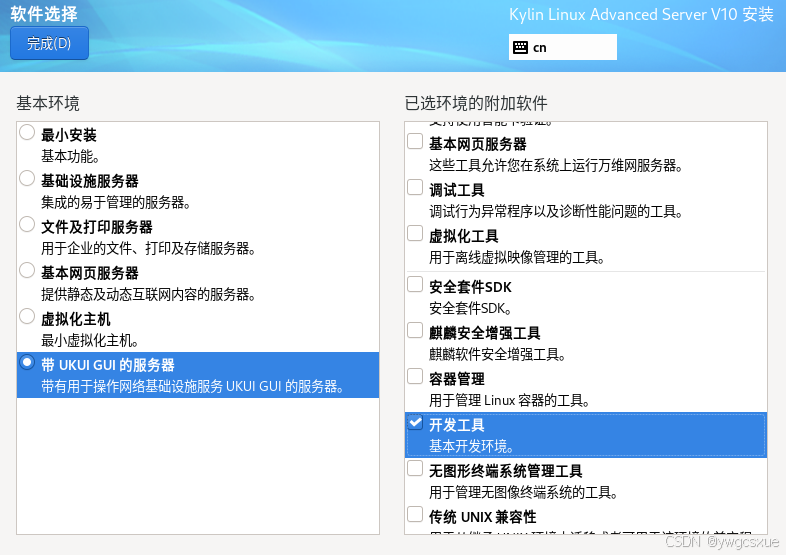Select the 最小安装 radio button
The image size is (786, 555).
pyautogui.click(x=27, y=133)
